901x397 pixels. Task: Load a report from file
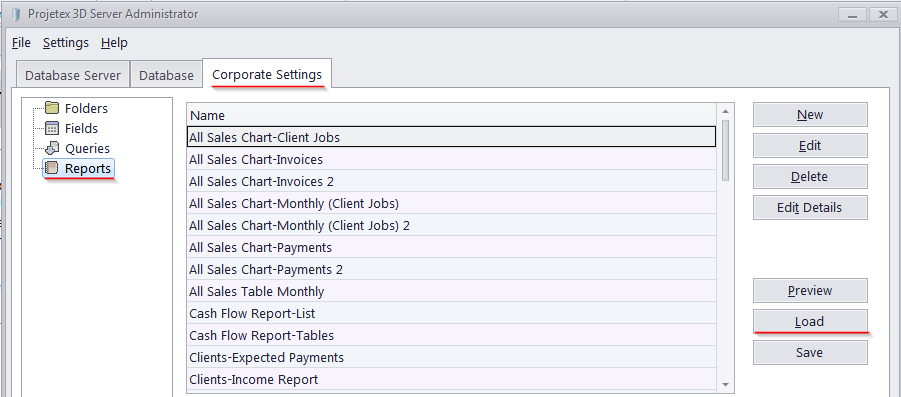810,322
